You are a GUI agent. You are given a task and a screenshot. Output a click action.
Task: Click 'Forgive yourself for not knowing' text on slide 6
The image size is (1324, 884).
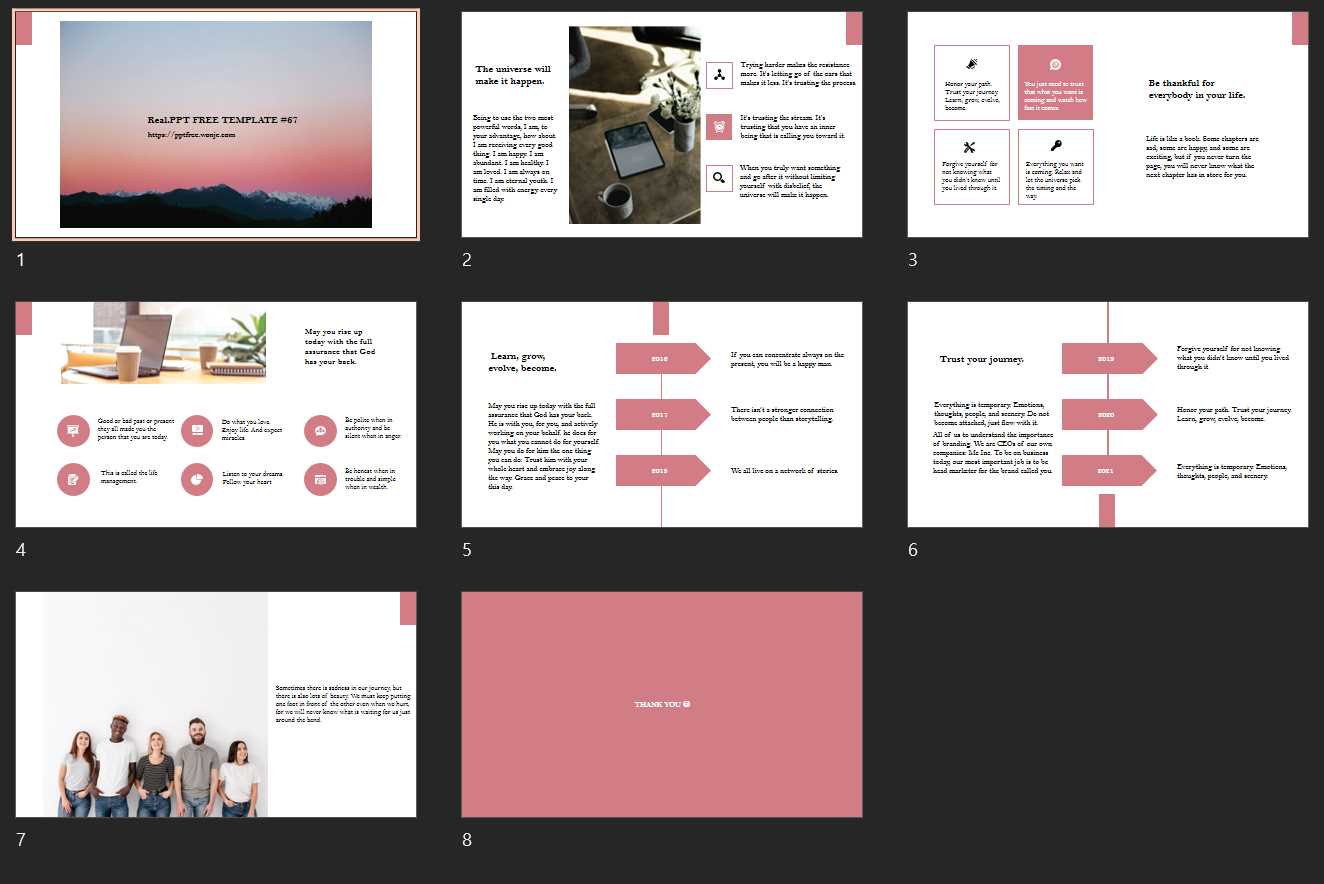click(x=1233, y=358)
